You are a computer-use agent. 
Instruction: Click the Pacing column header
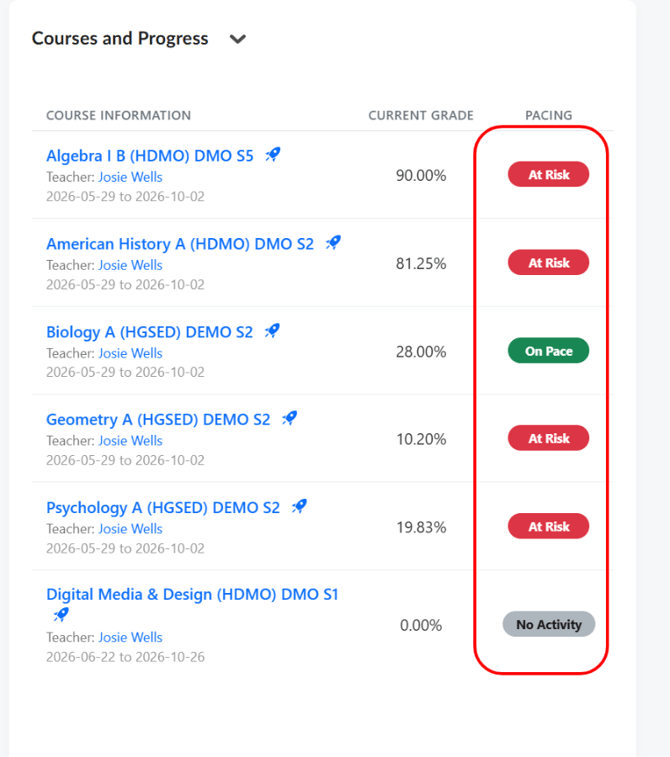click(549, 115)
